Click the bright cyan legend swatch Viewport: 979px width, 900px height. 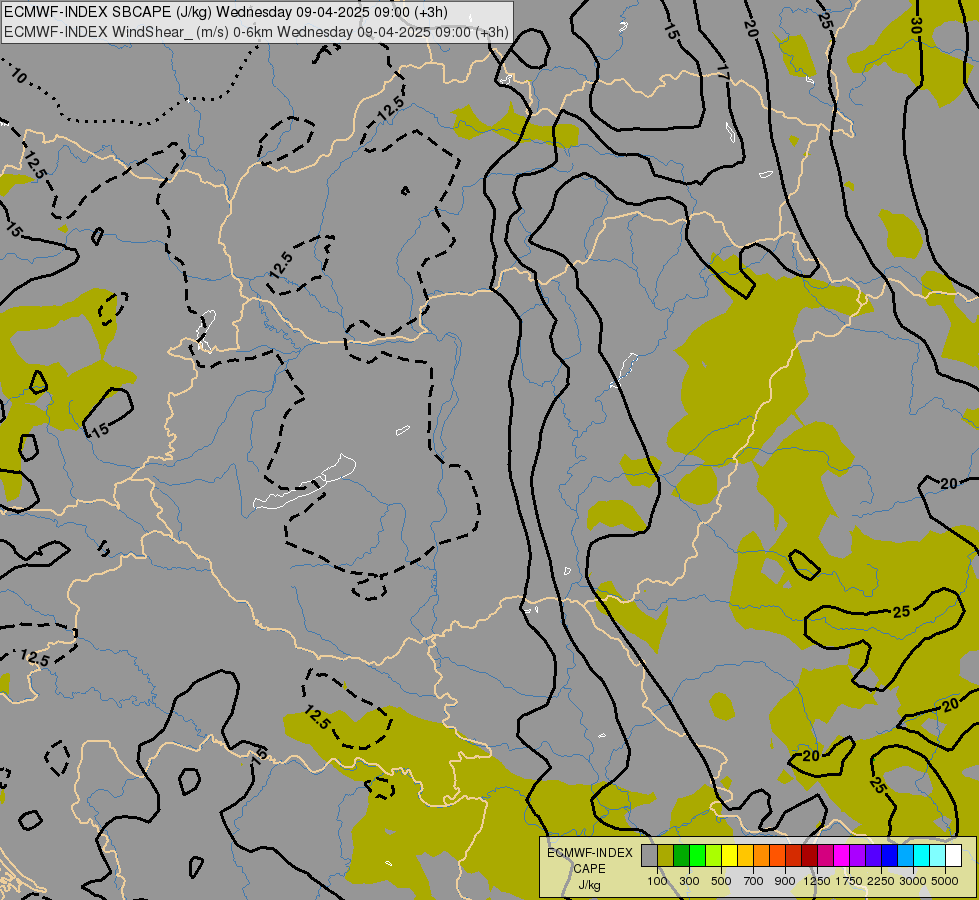click(922, 856)
